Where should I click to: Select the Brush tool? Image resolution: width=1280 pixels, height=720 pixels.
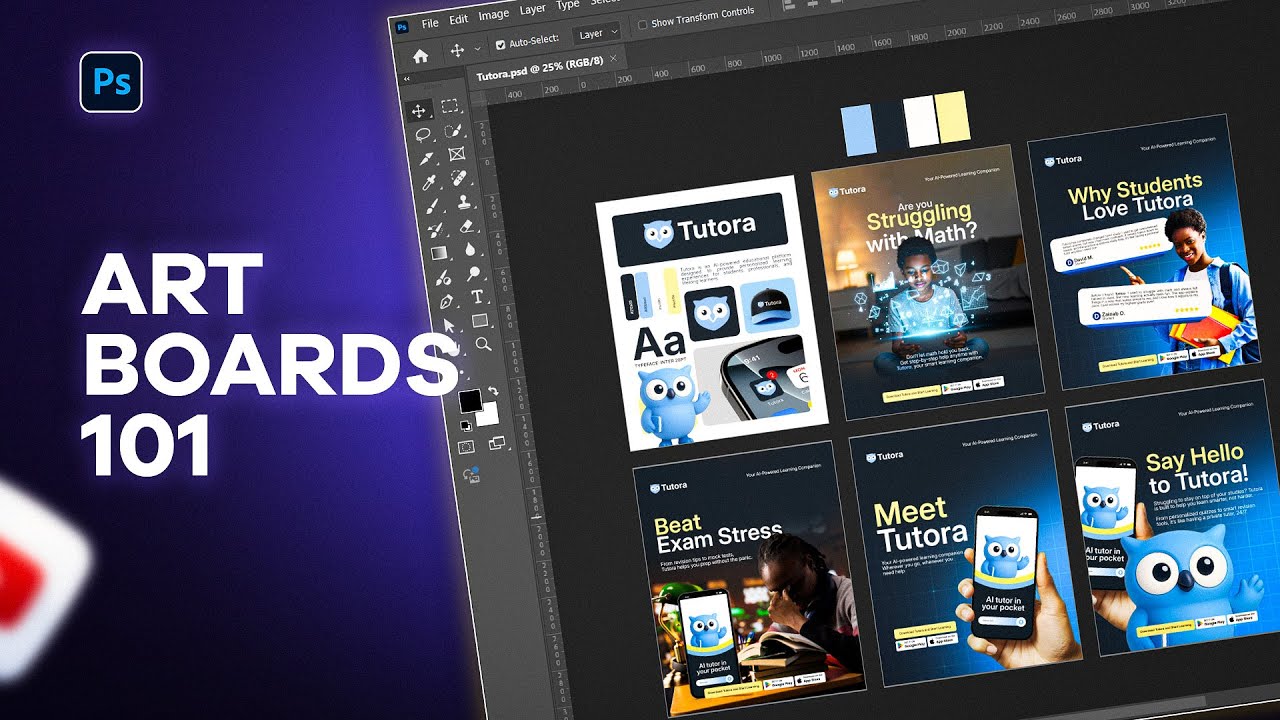pos(433,207)
